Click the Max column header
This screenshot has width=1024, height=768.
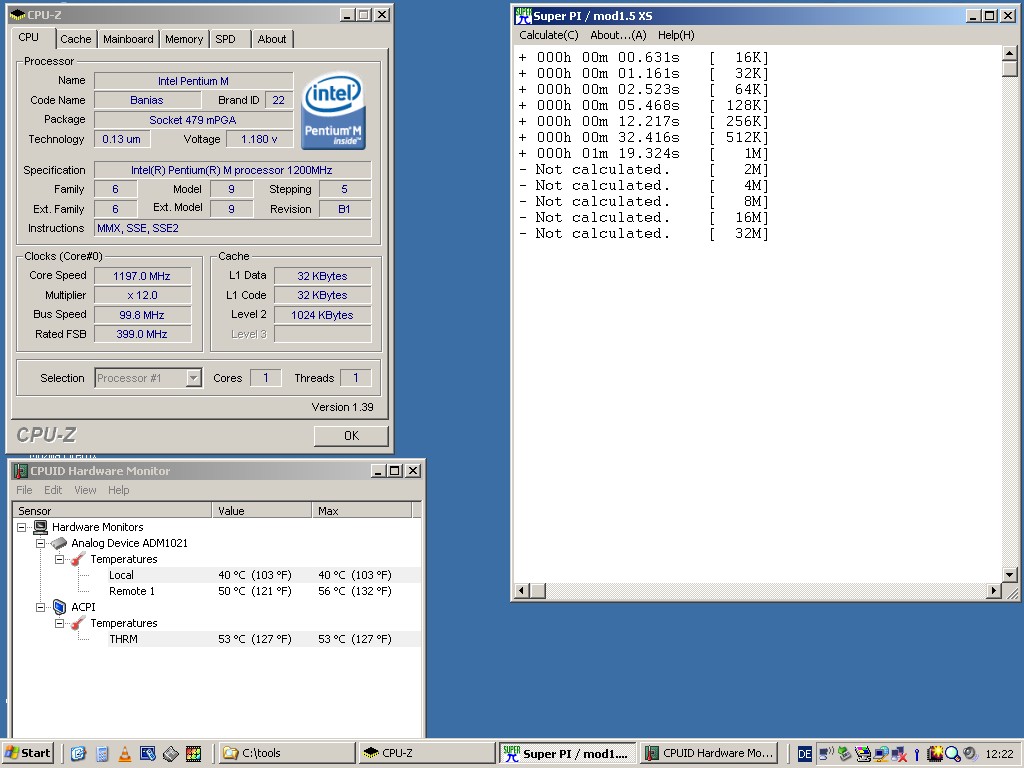coord(362,511)
